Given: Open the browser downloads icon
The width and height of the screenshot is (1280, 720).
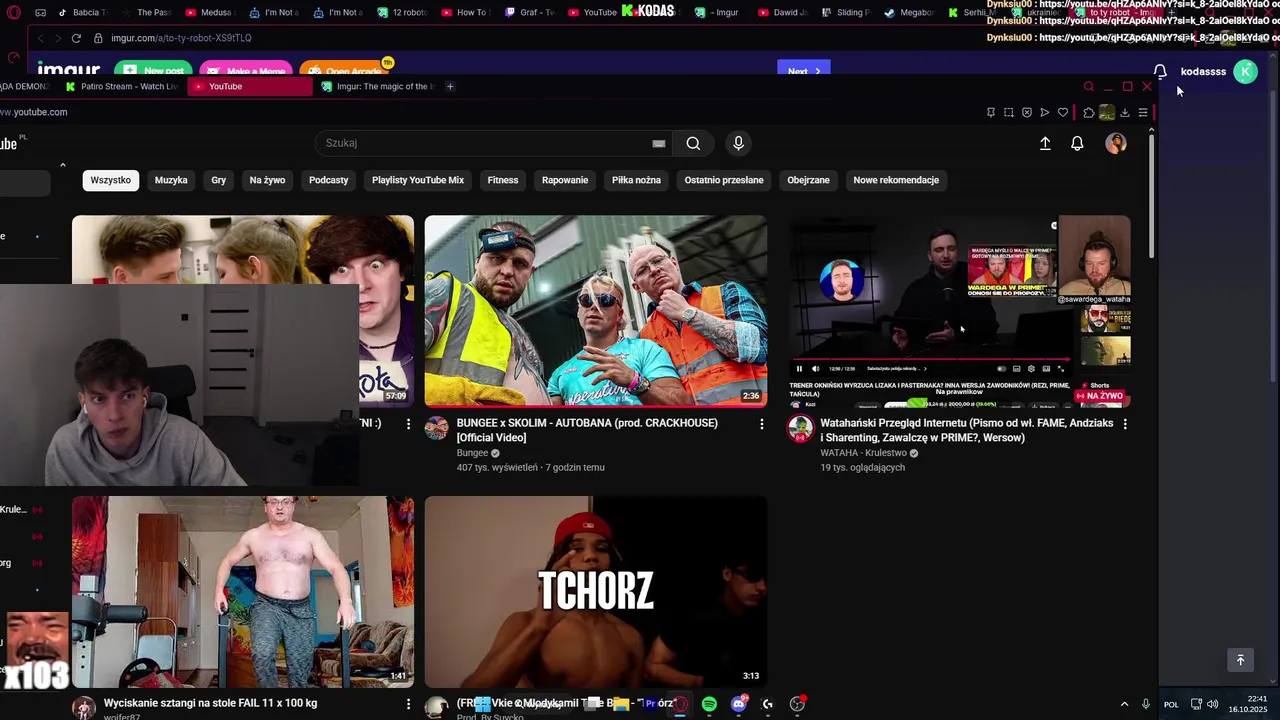Looking at the screenshot, I should (1125, 112).
